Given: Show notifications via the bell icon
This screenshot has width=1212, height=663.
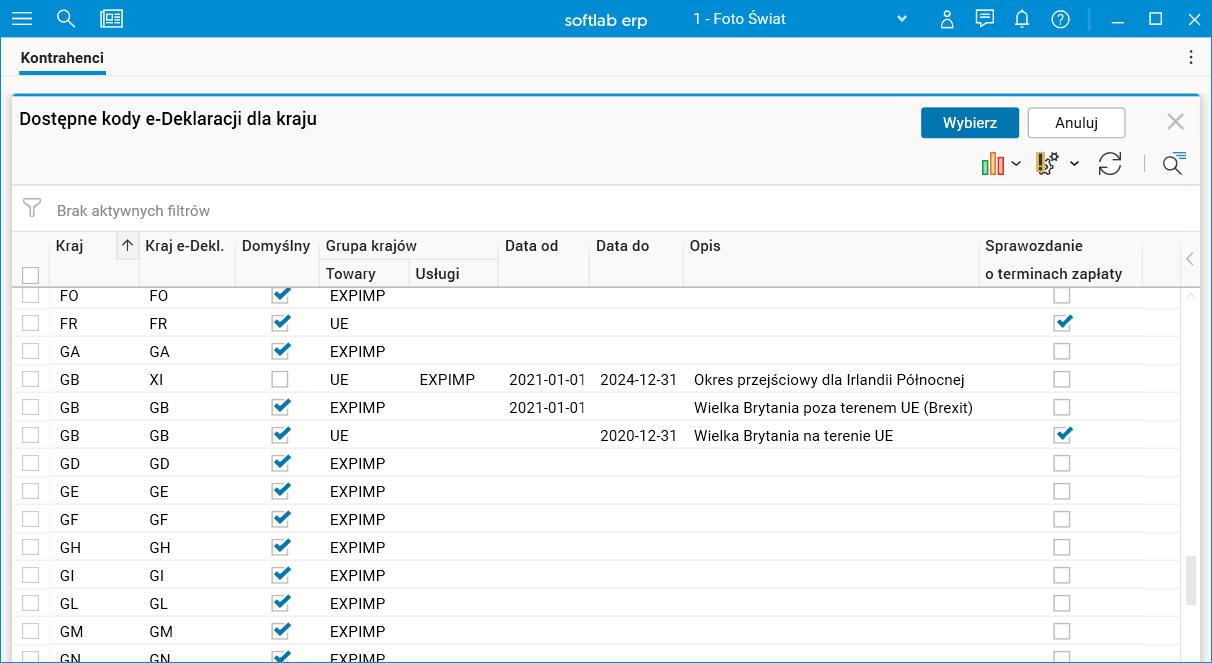Looking at the screenshot, I should point(1022,19).
